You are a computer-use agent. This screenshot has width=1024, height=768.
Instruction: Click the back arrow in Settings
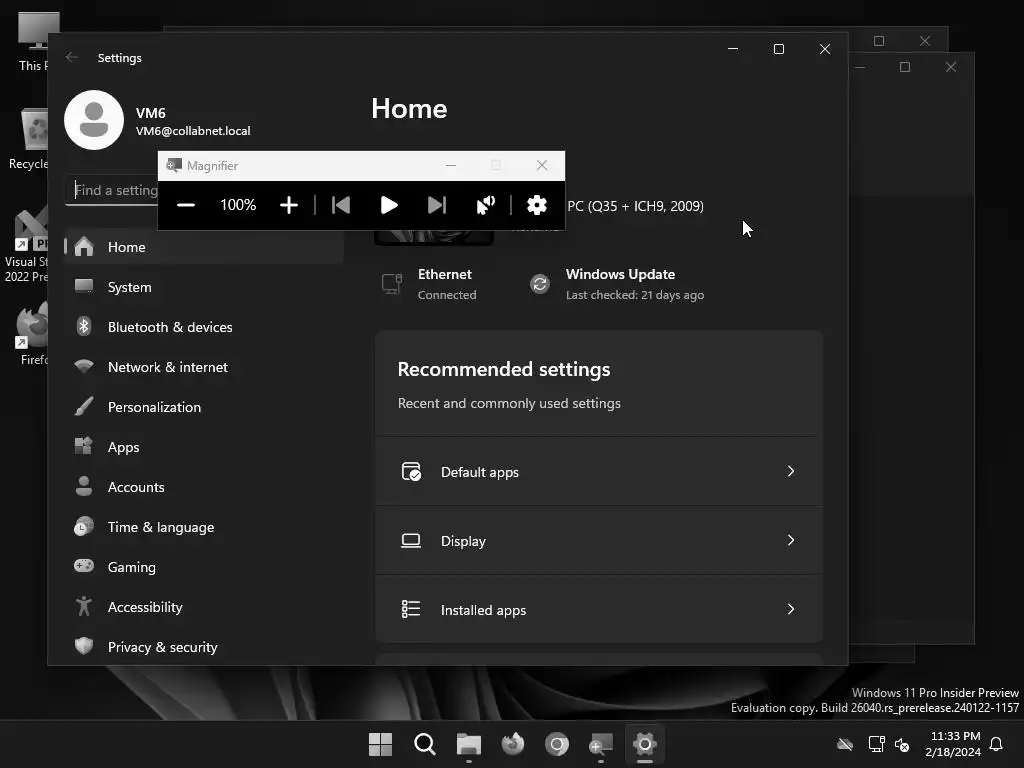pos(72,57)
